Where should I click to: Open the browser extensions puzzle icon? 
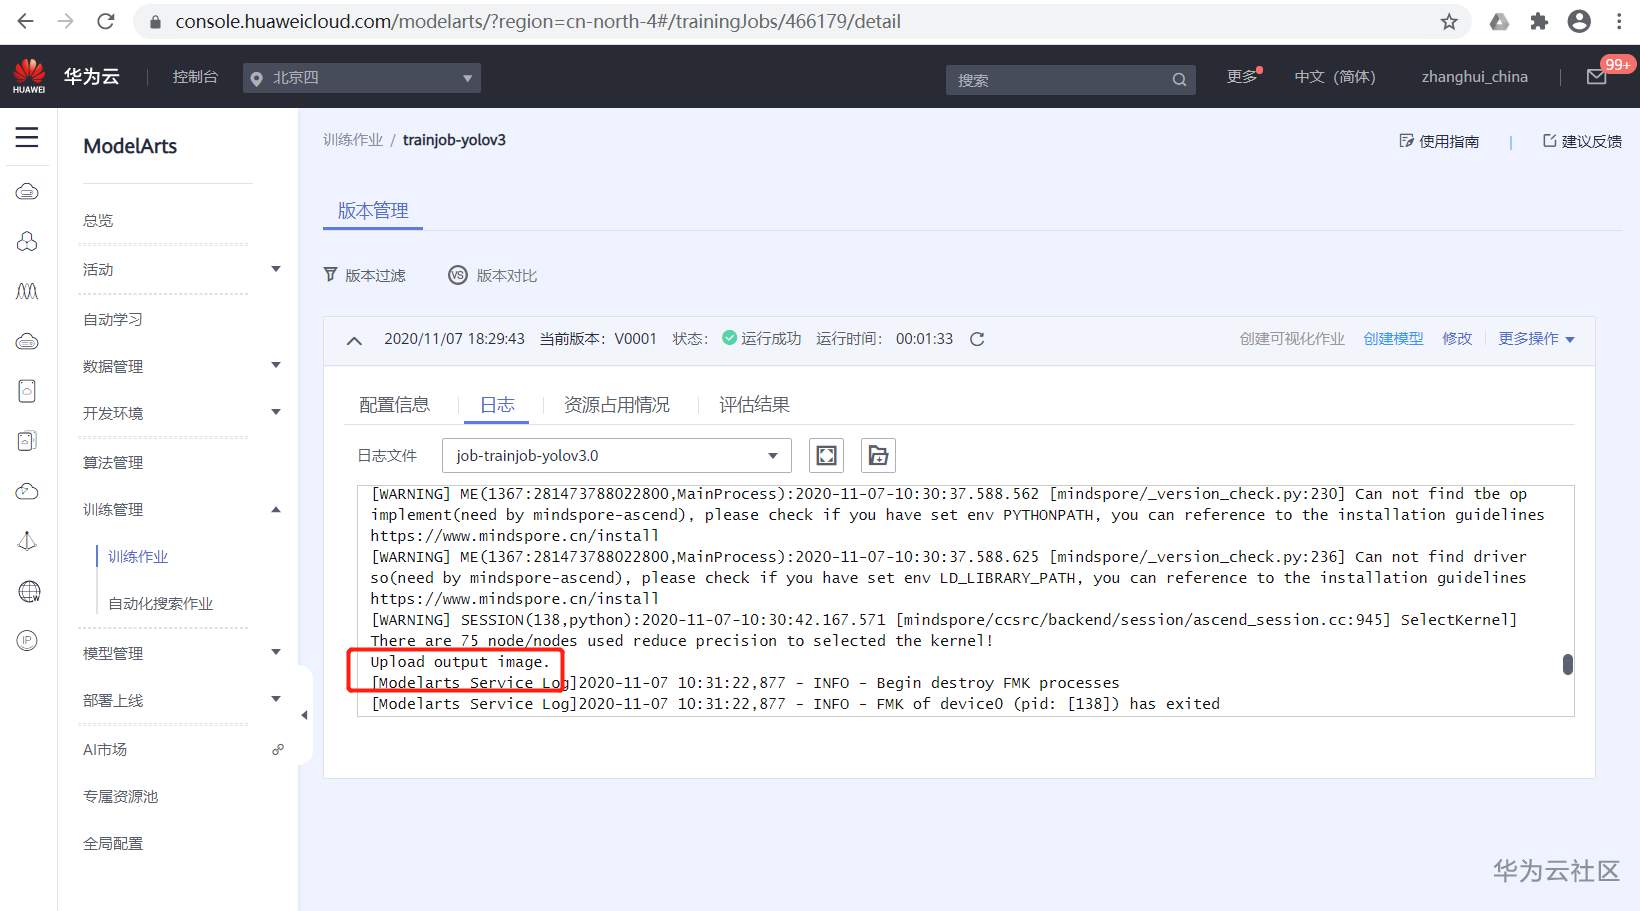point(1539,21)
